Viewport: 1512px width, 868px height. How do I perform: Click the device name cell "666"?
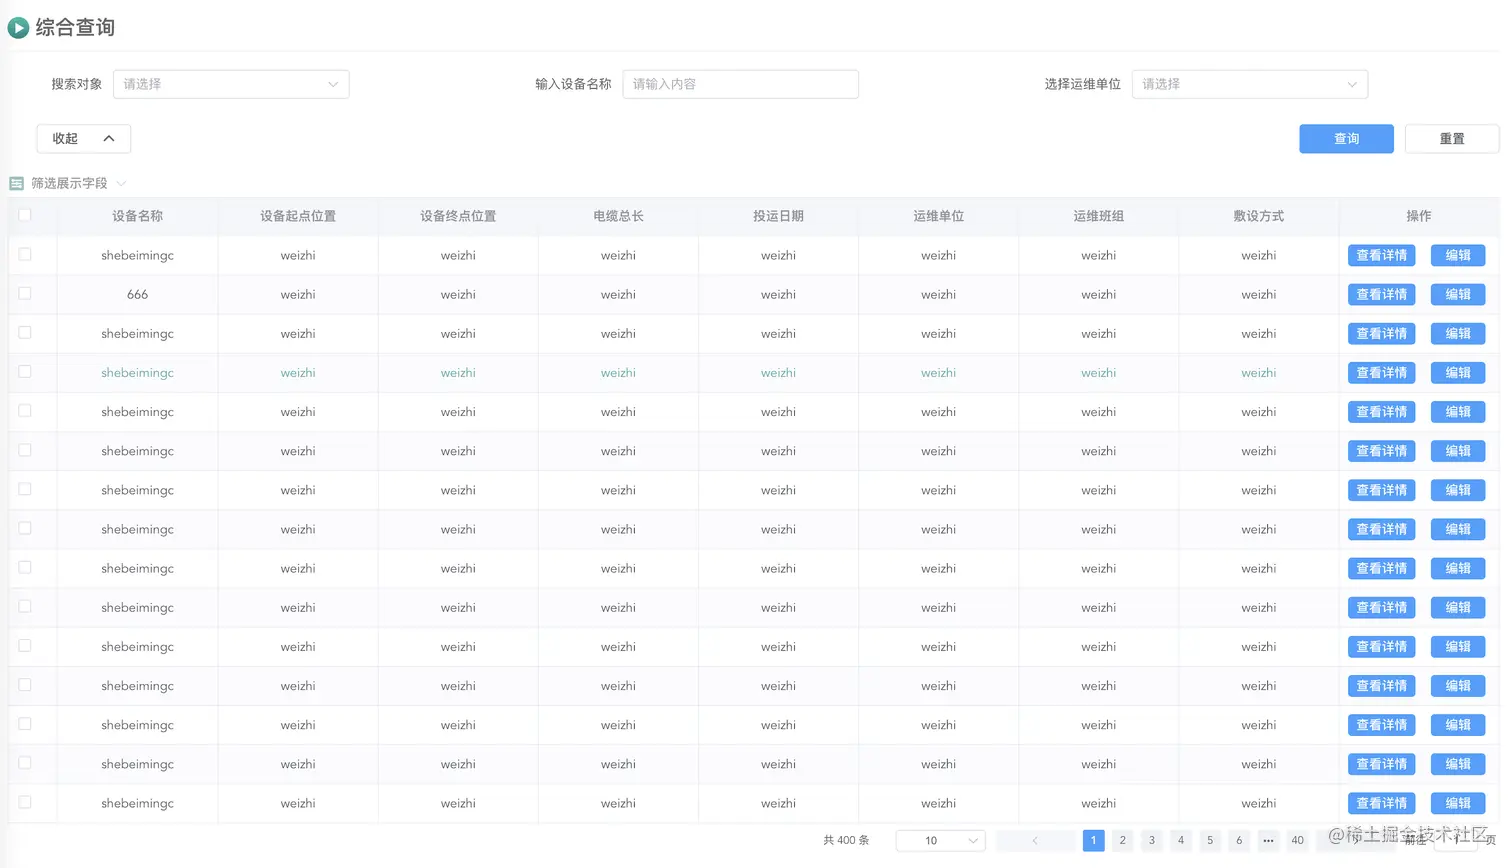(x=138, y=294)
